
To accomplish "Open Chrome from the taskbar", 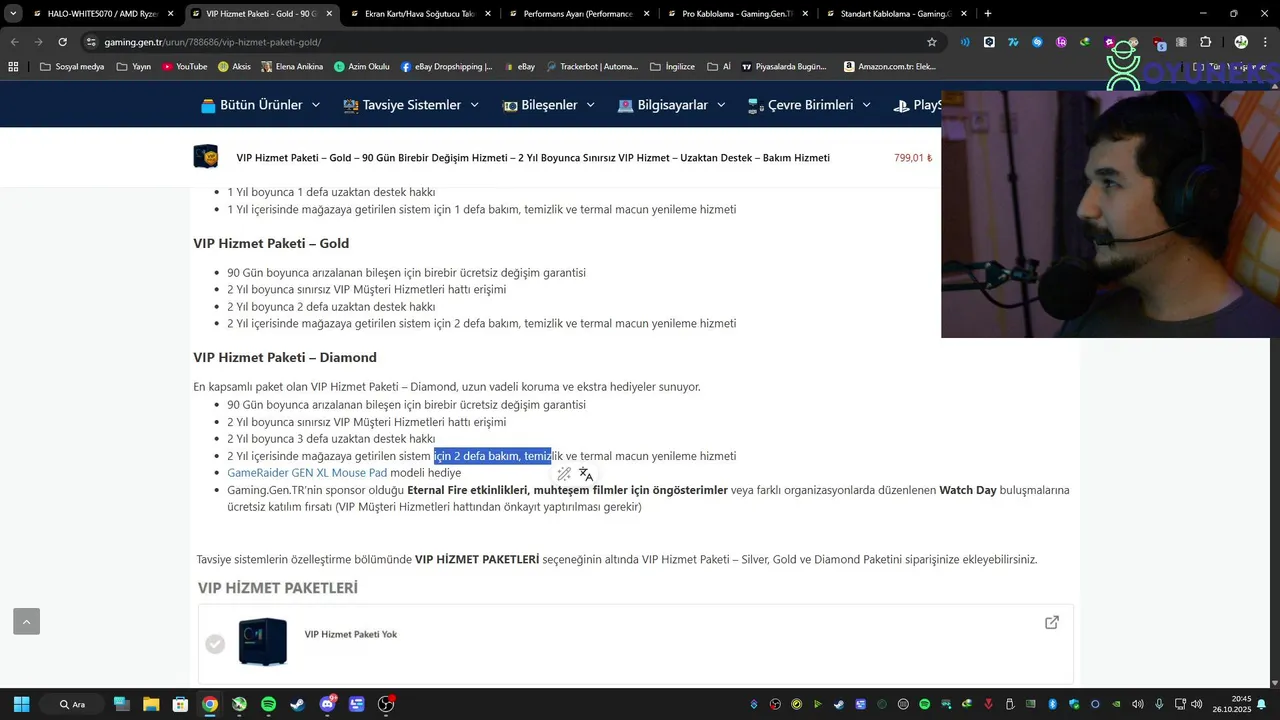I will [210, 704].
